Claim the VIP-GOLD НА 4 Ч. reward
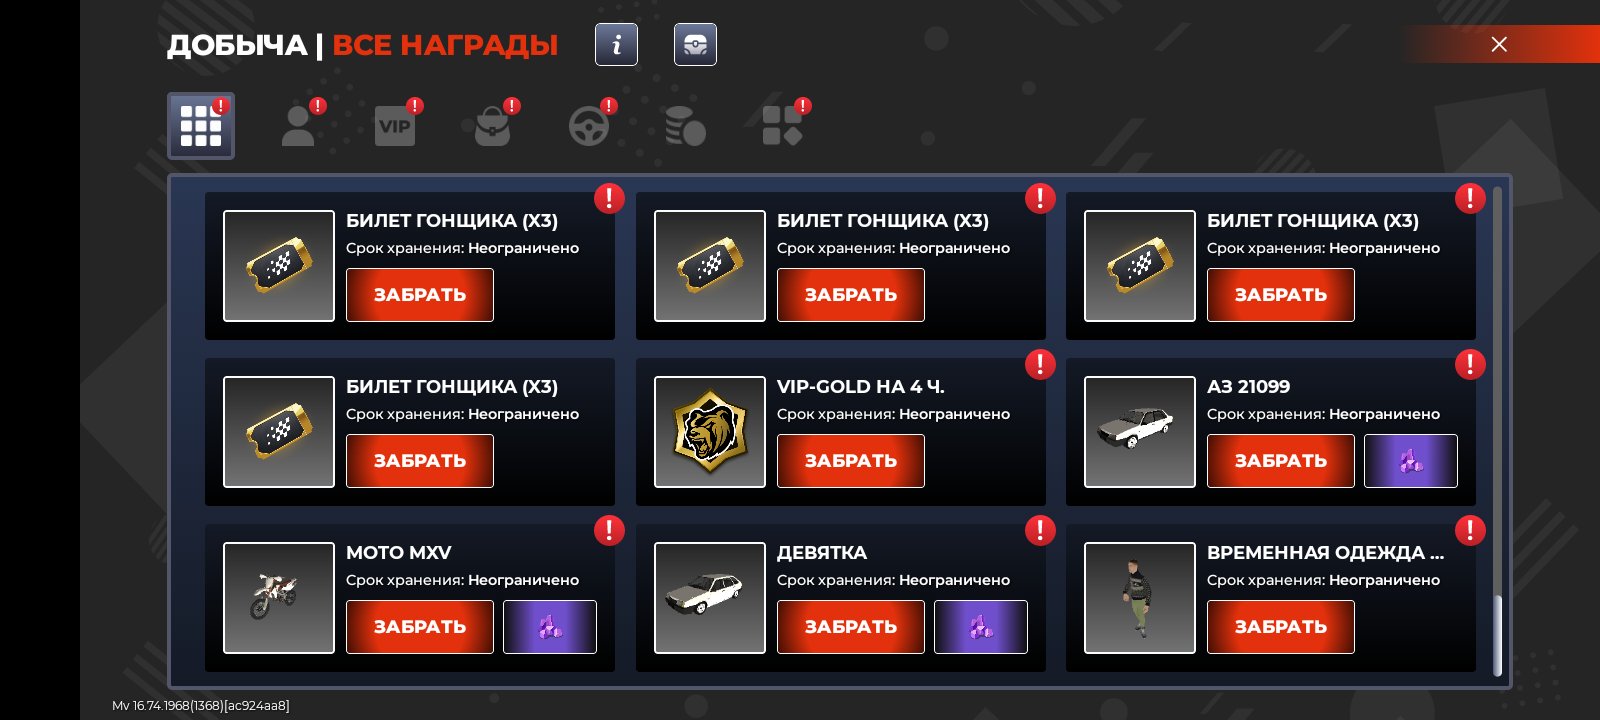 (851, 461)
